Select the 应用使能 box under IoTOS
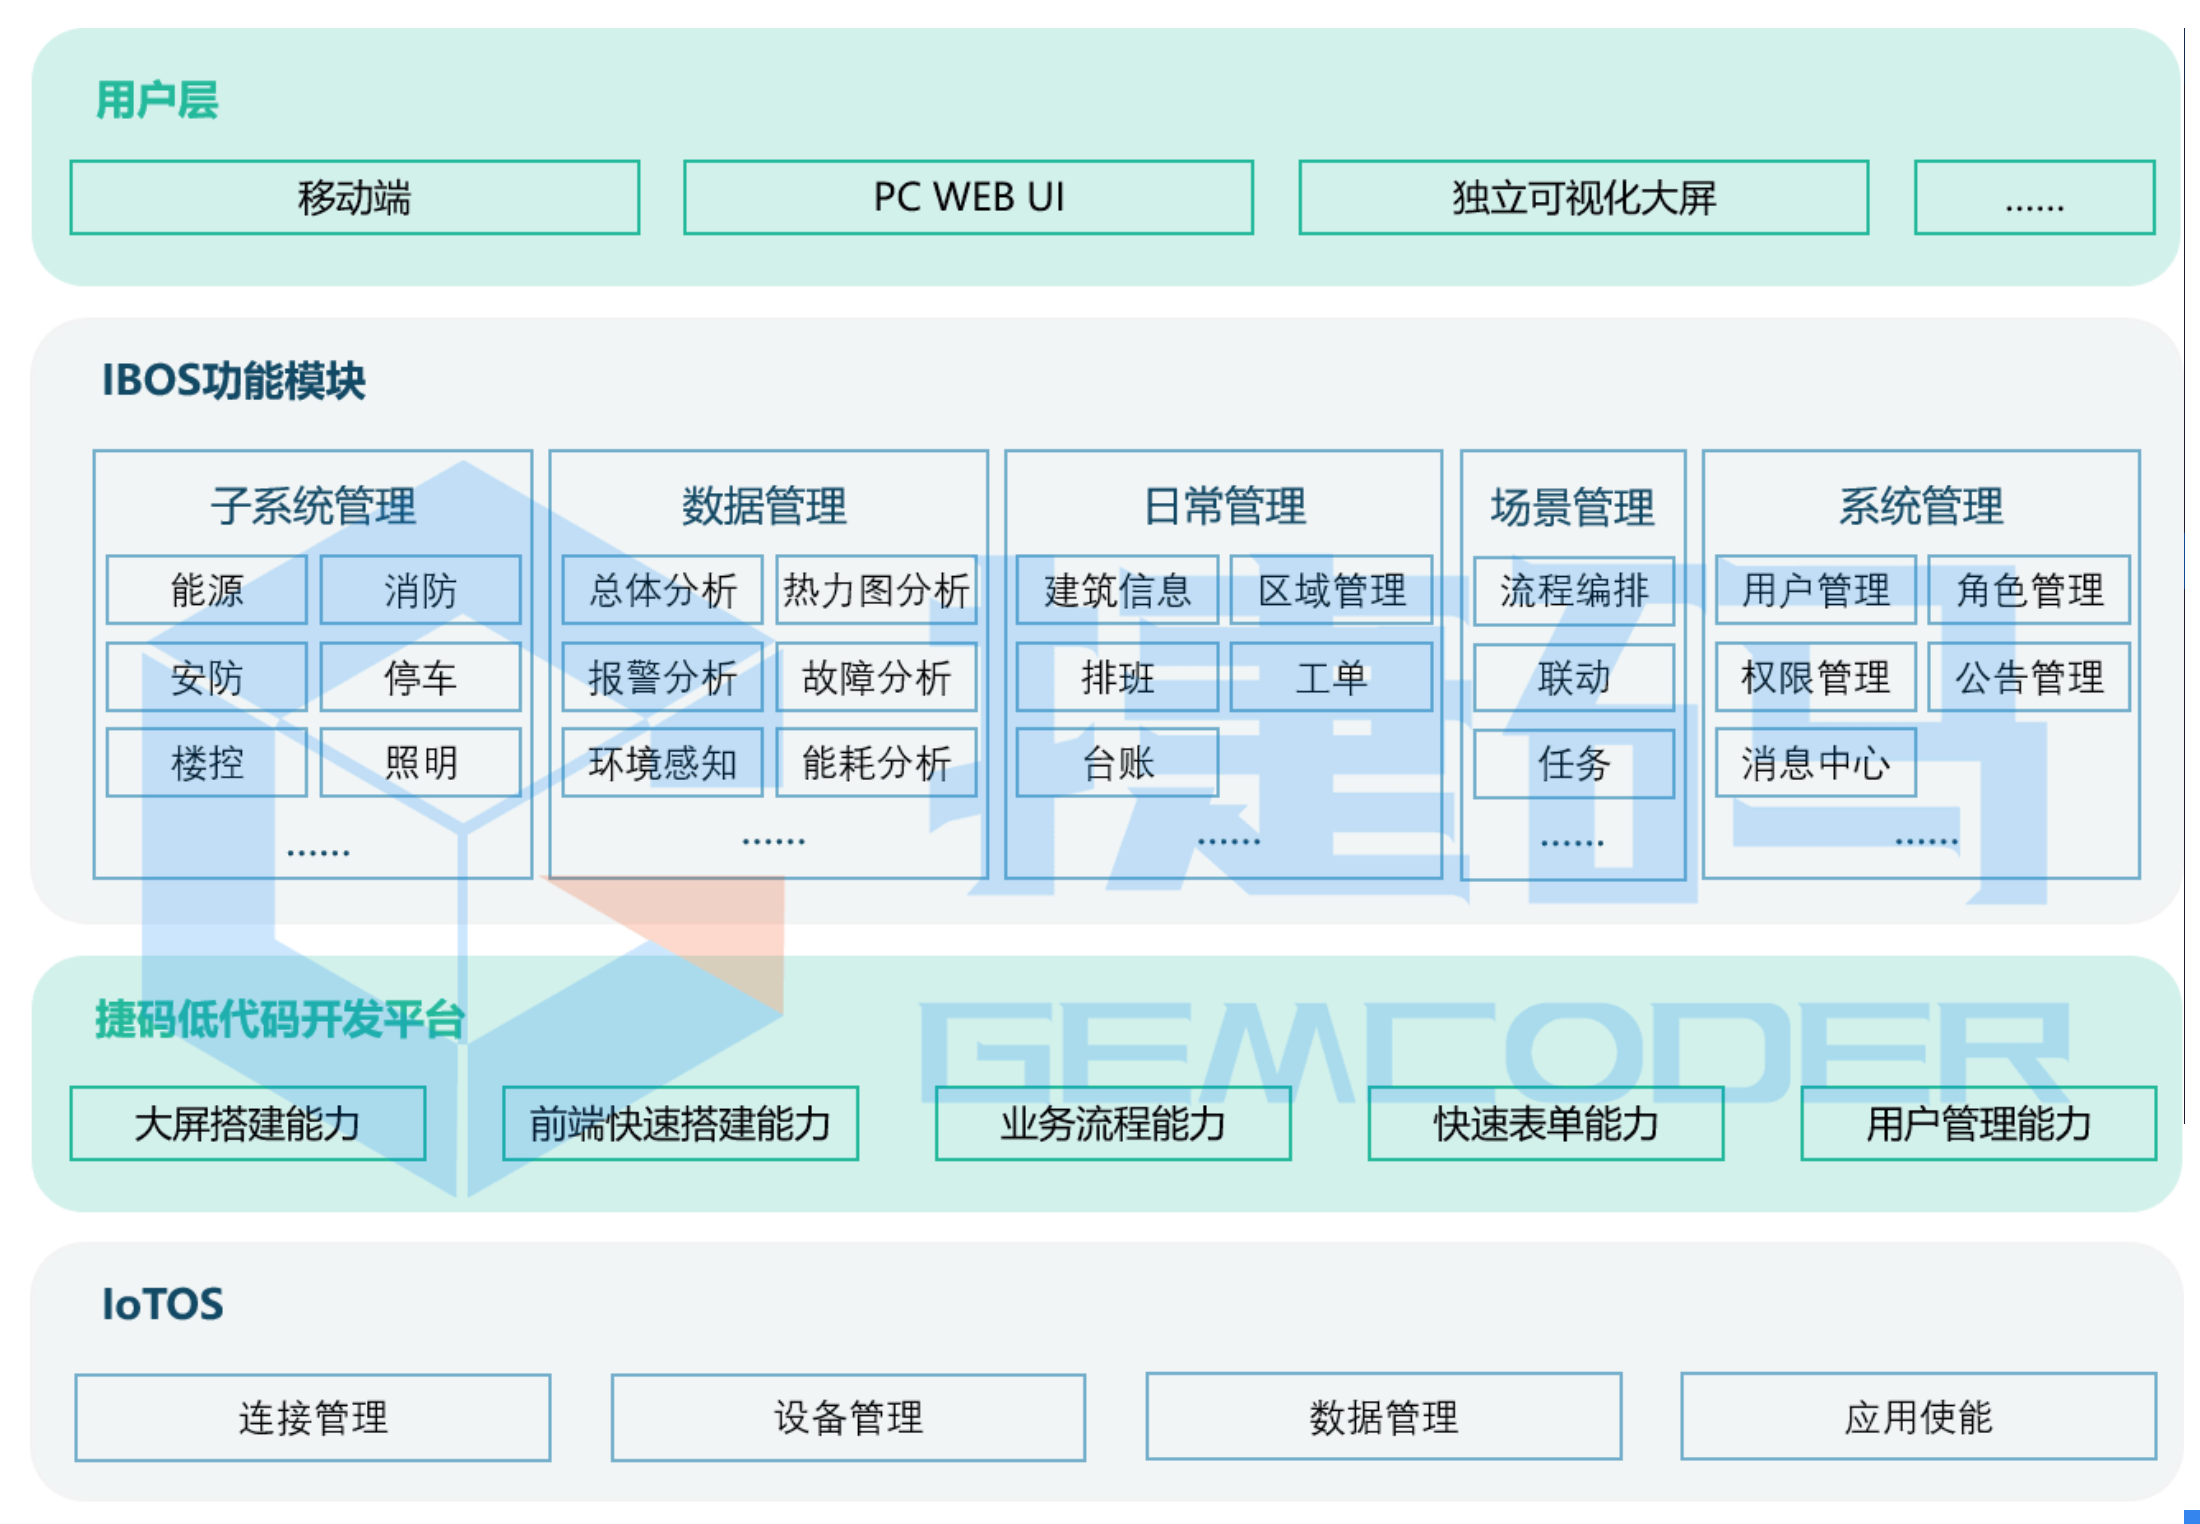Image resolution: width=2200 pixels, height=1524 pixels. pos(1918,1416)
